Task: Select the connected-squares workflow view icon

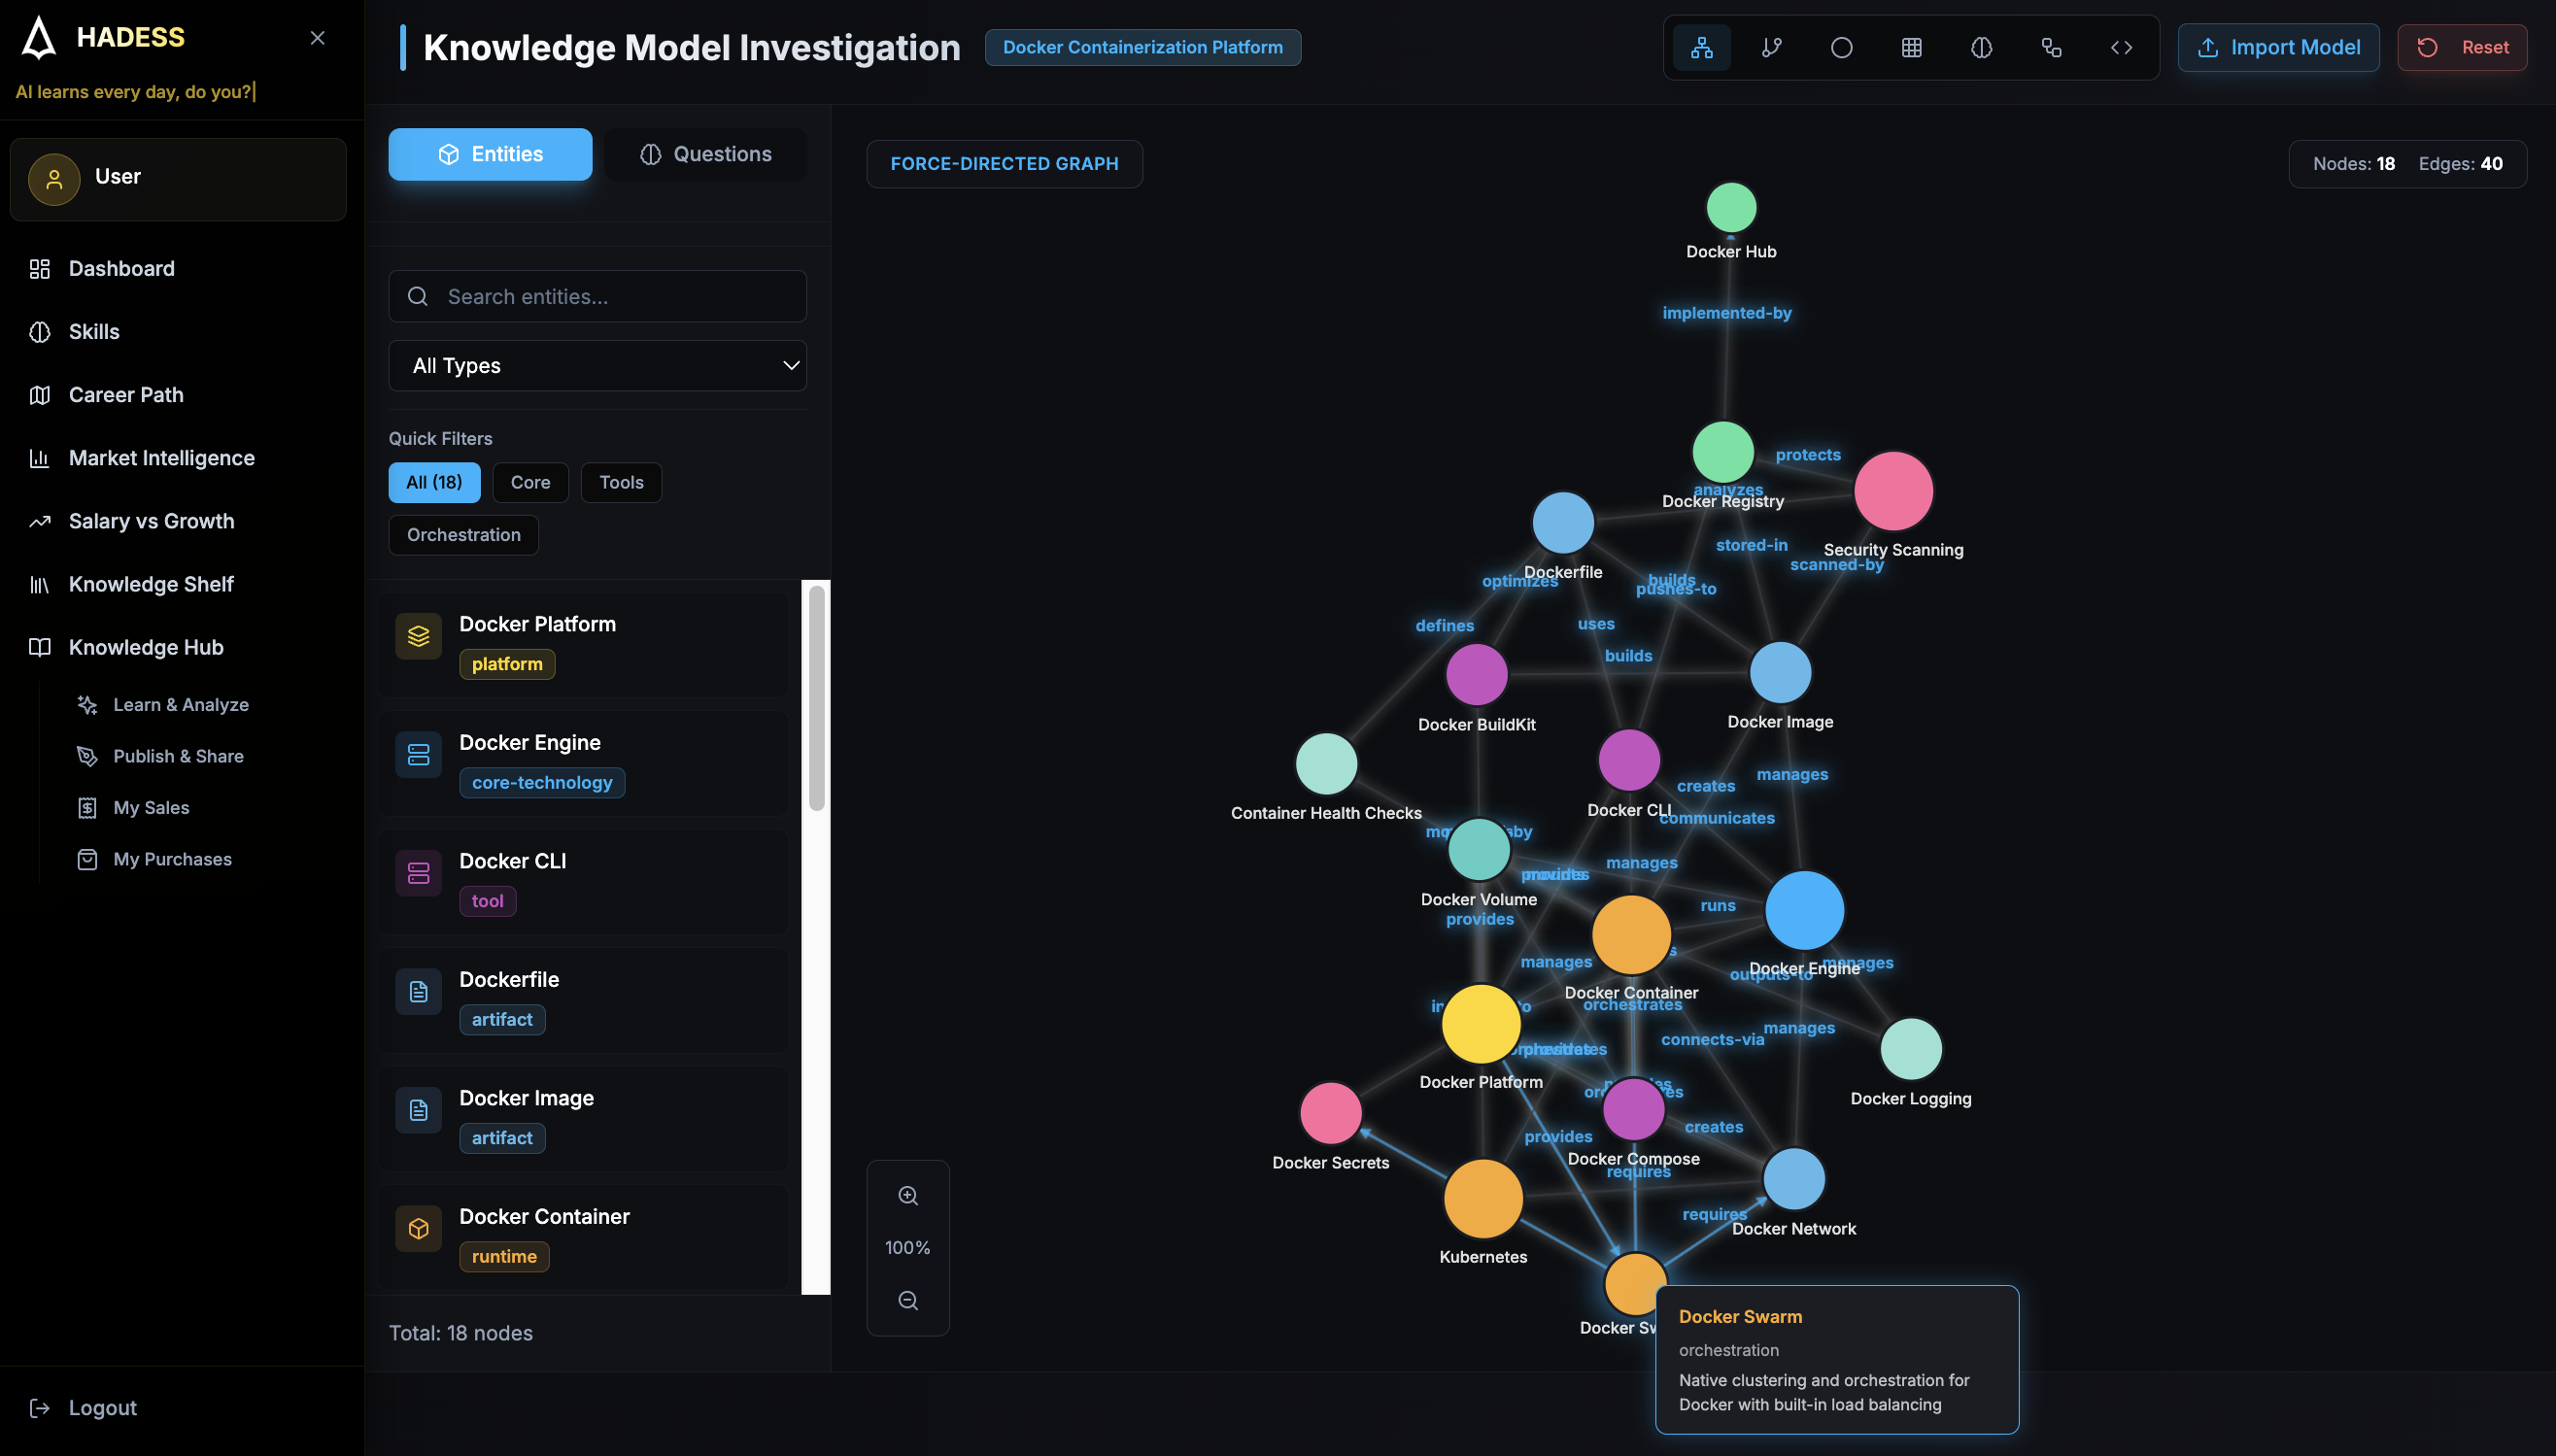Action: (x=2051, y=47)
